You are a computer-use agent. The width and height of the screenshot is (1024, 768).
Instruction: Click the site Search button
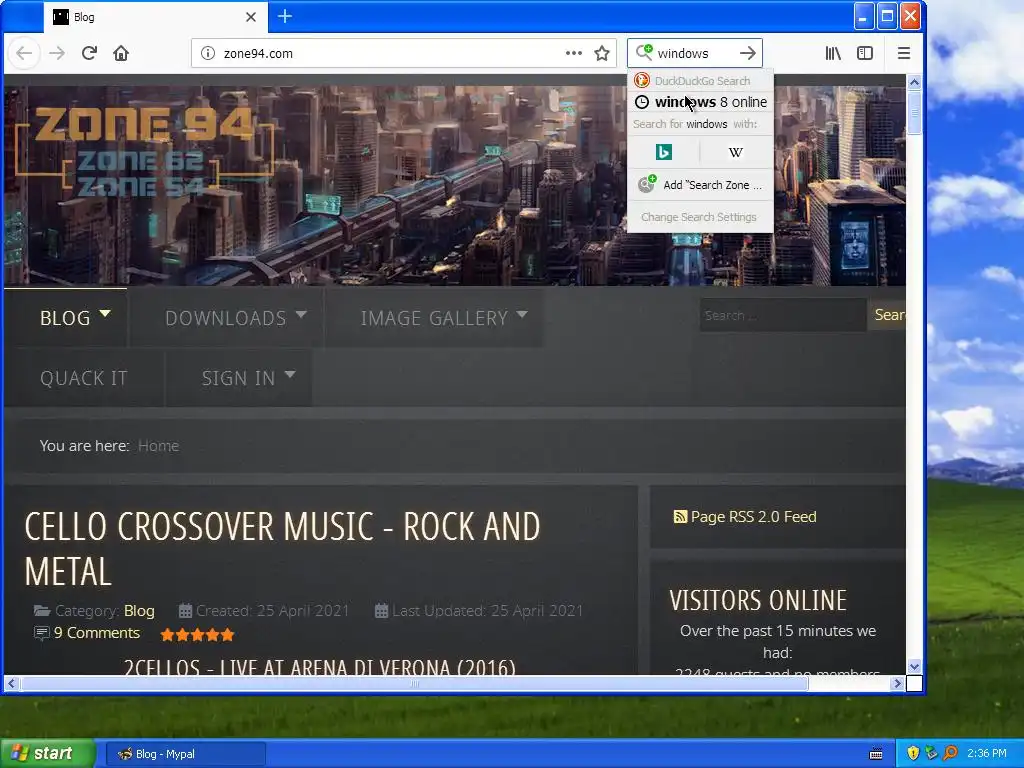(889, 315)
